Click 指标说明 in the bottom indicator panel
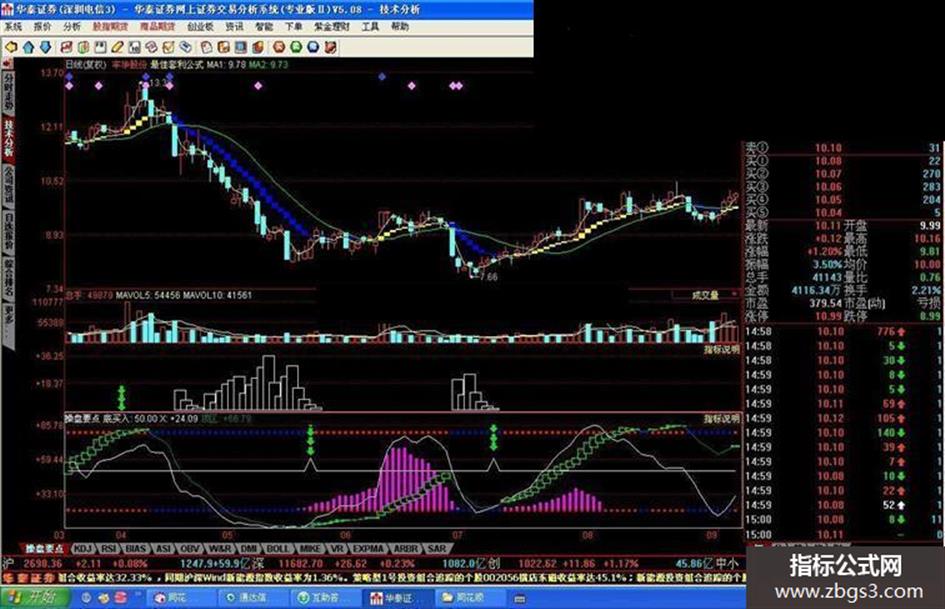This screenshot has height=609, width=945. 722,418
